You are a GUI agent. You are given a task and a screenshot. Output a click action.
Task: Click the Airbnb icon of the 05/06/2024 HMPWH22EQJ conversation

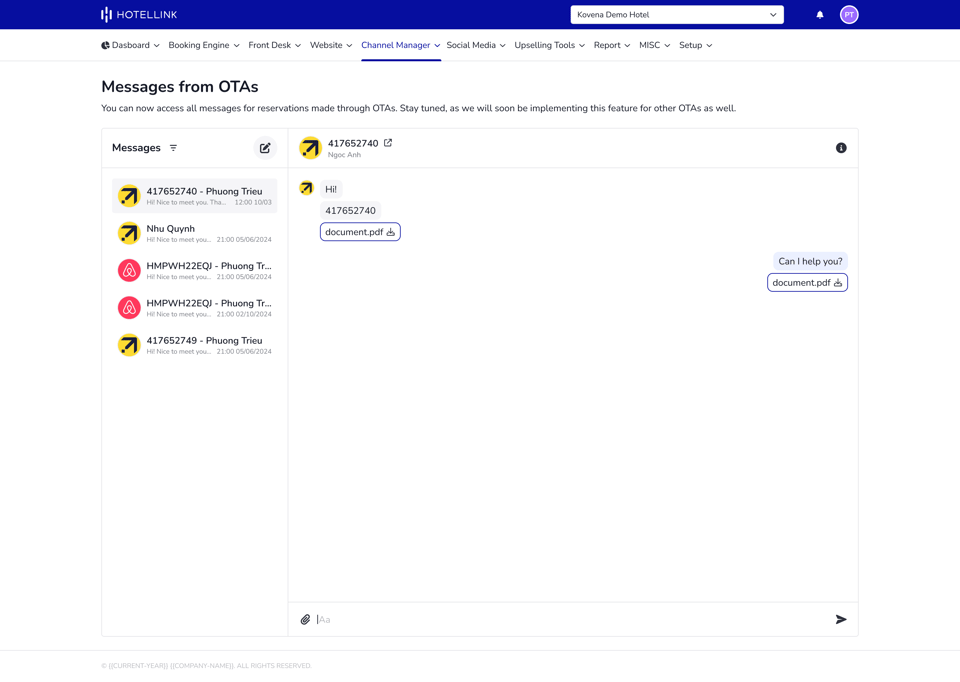pos(129,271)
